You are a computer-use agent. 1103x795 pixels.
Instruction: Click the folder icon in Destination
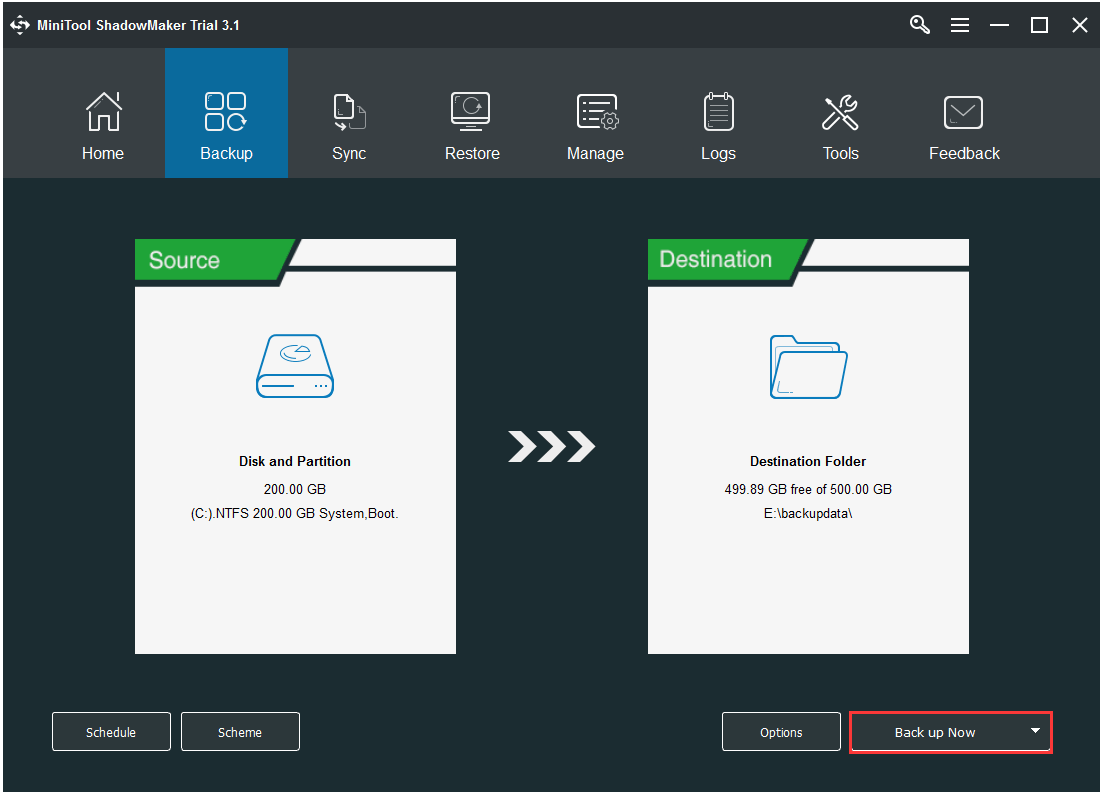(x=808, y=367)
